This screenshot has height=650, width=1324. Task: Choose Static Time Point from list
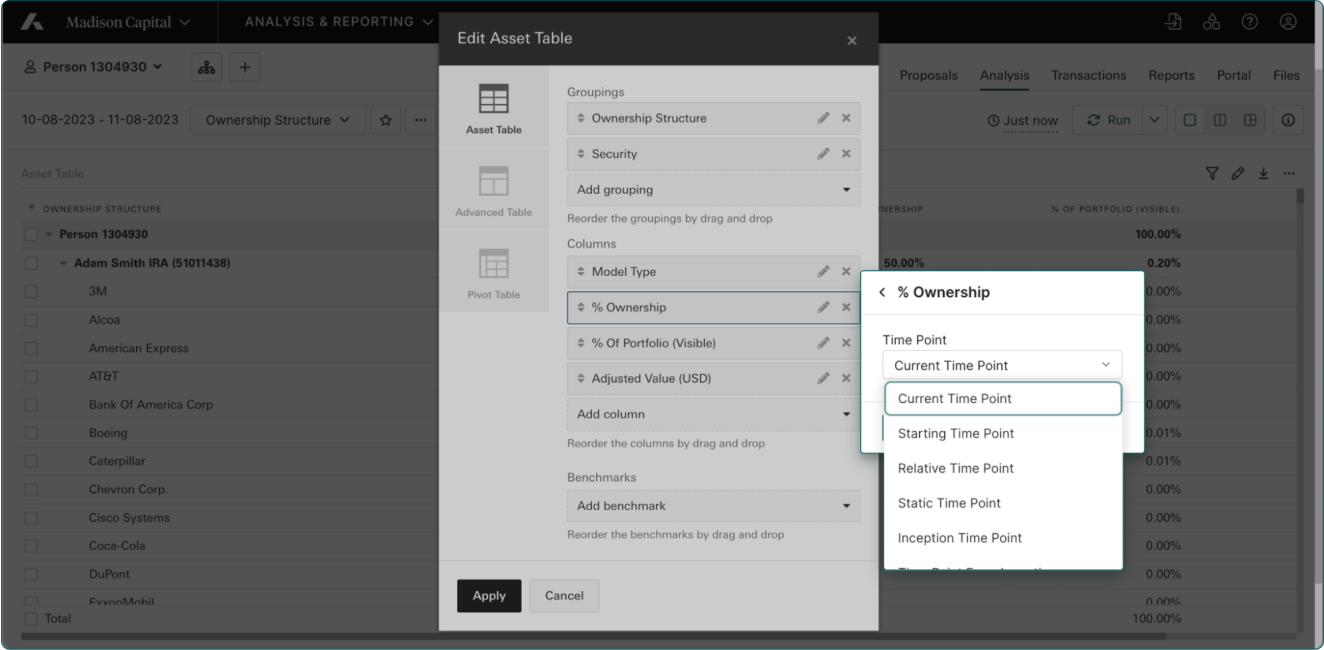tap(949, 503)
